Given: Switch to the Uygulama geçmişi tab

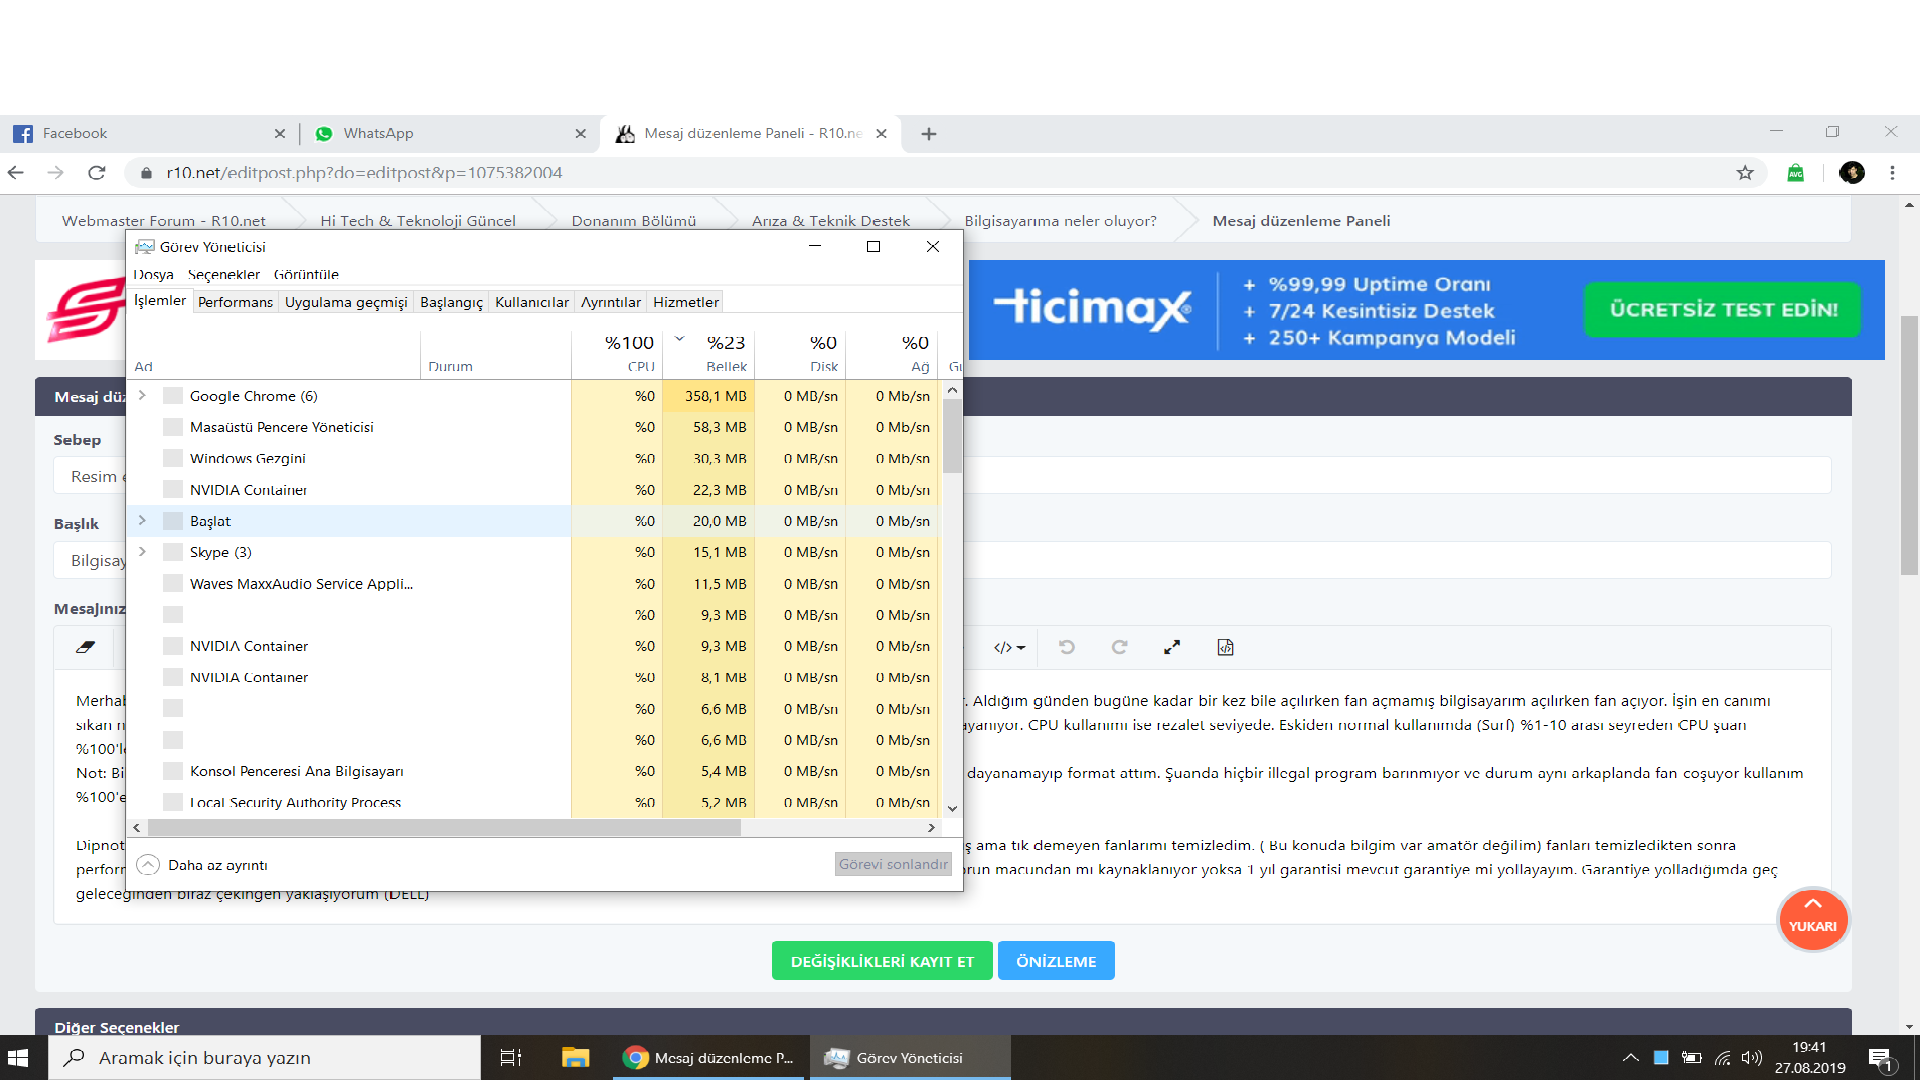Looking at the screenshot, I should (346, 302).
